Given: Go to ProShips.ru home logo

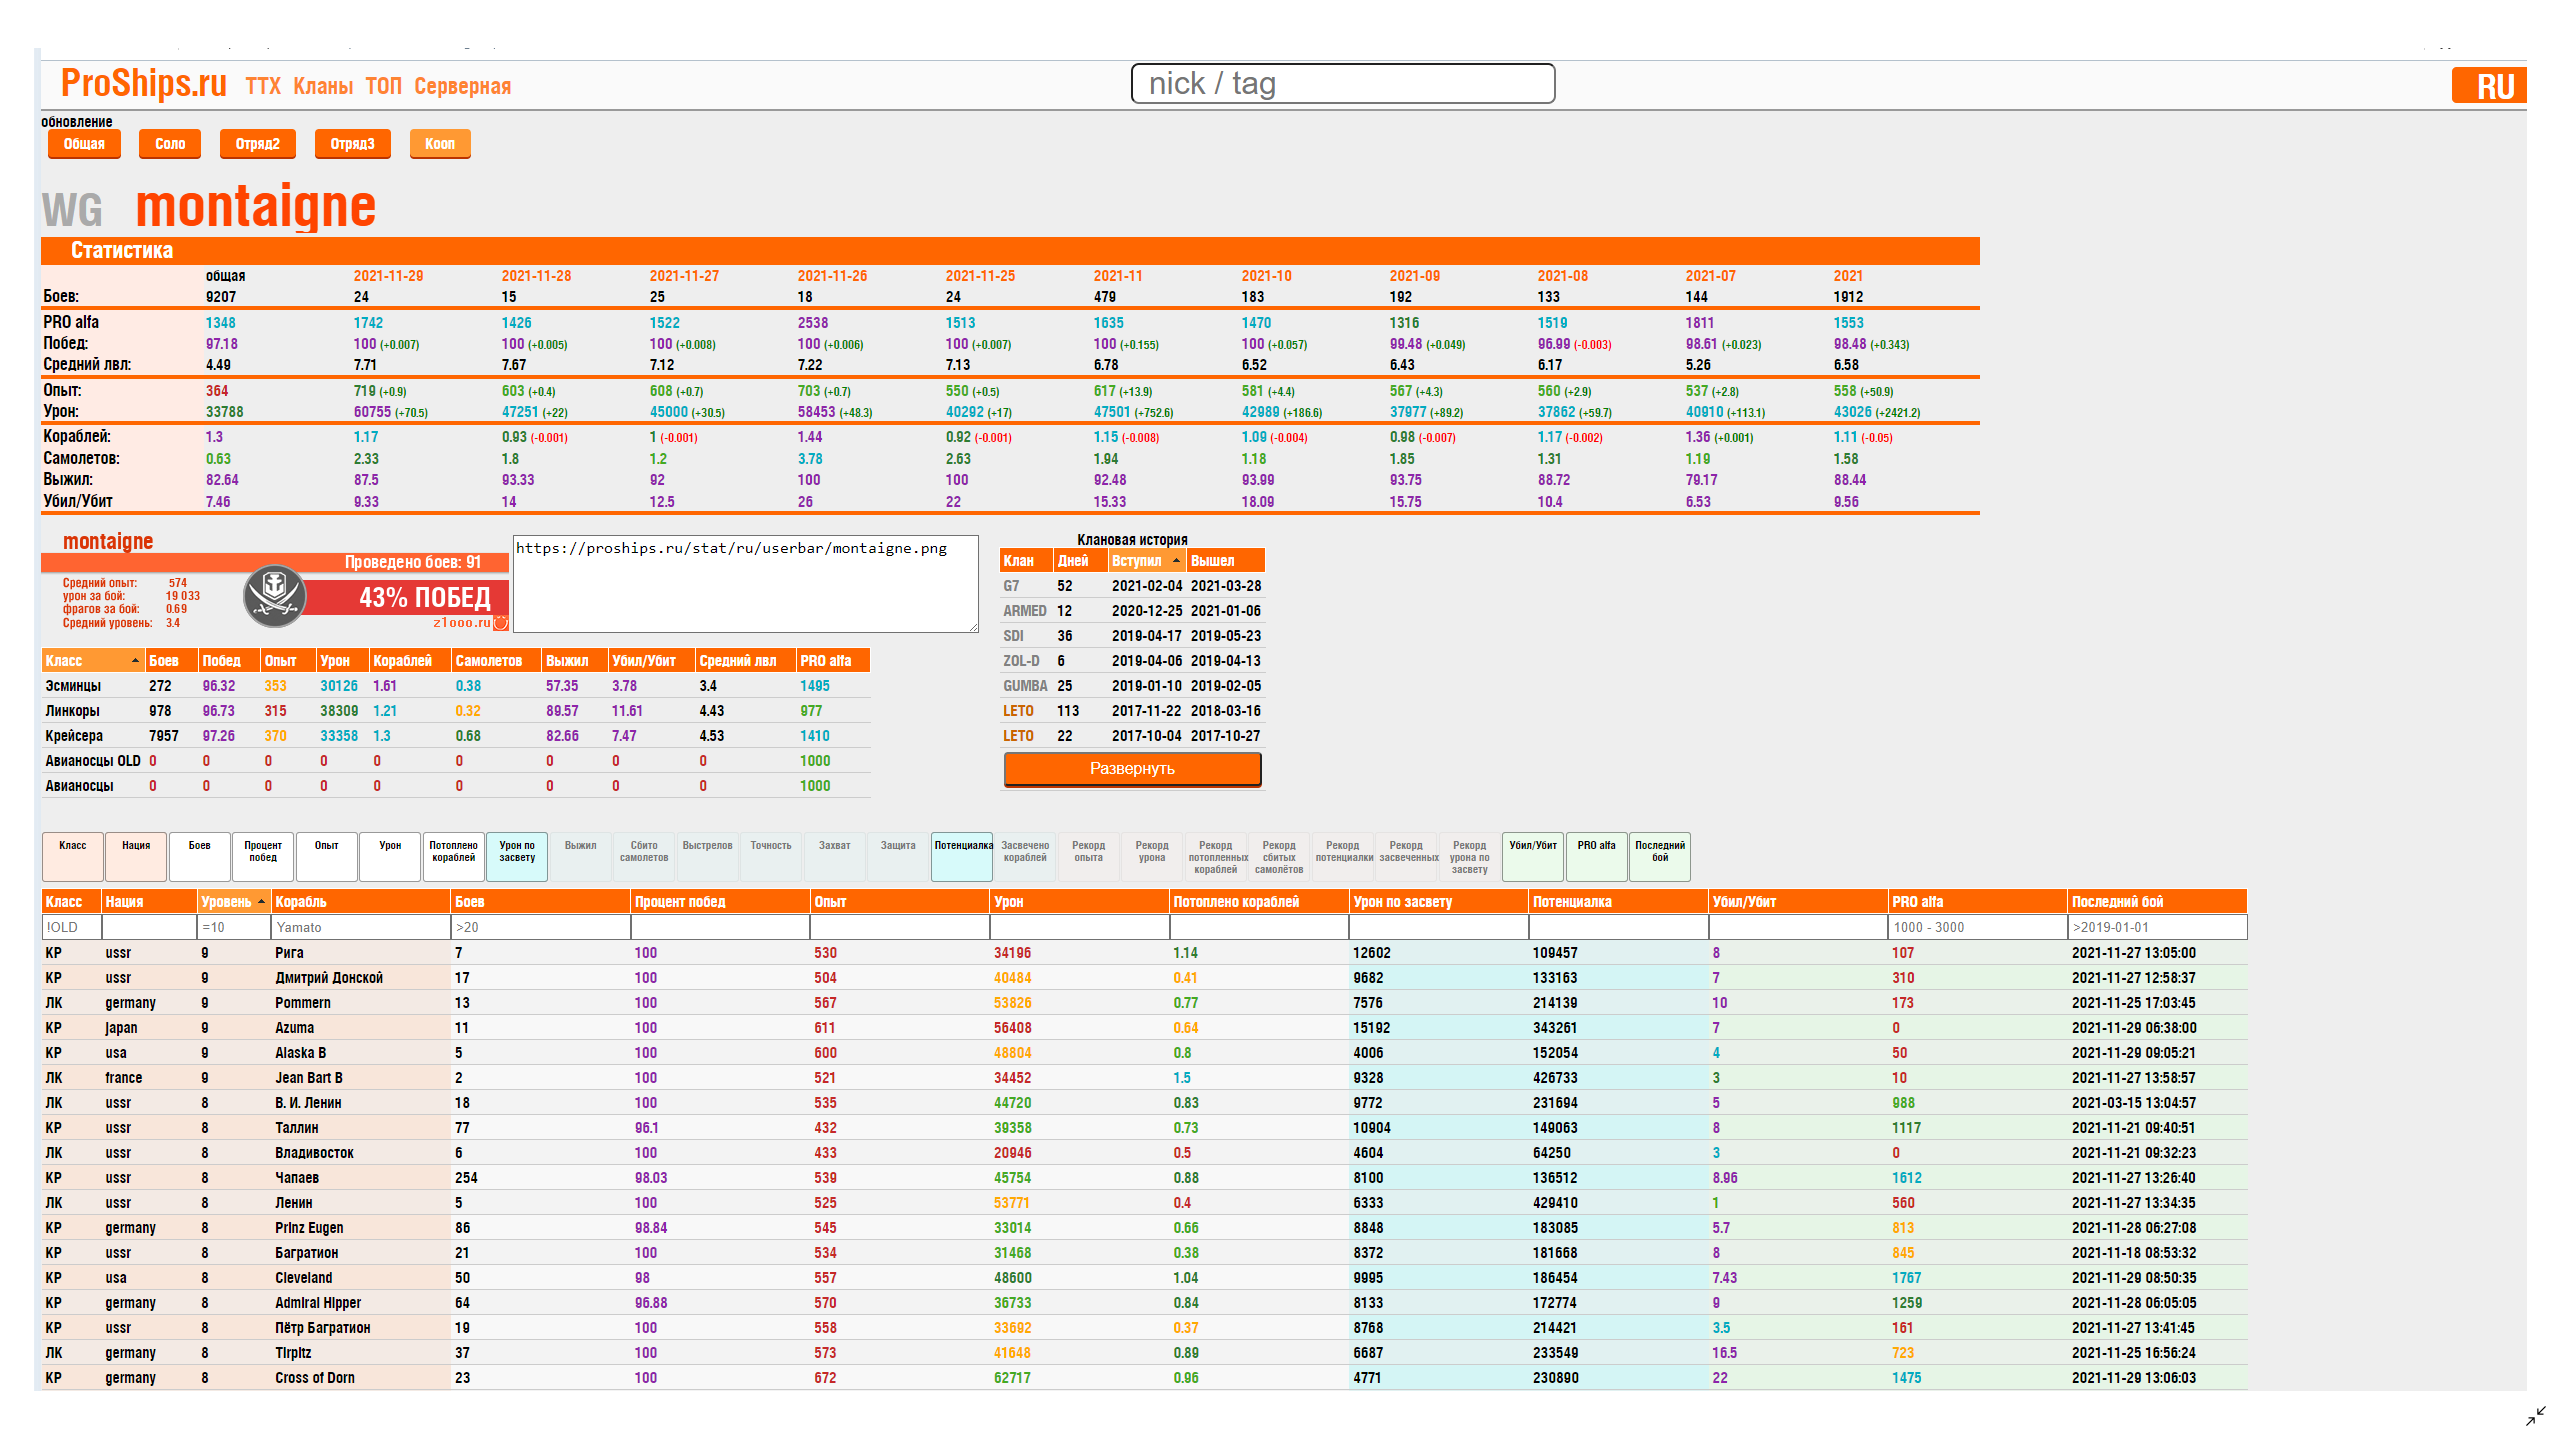Looking at the screenshot, I should [144, 83].
